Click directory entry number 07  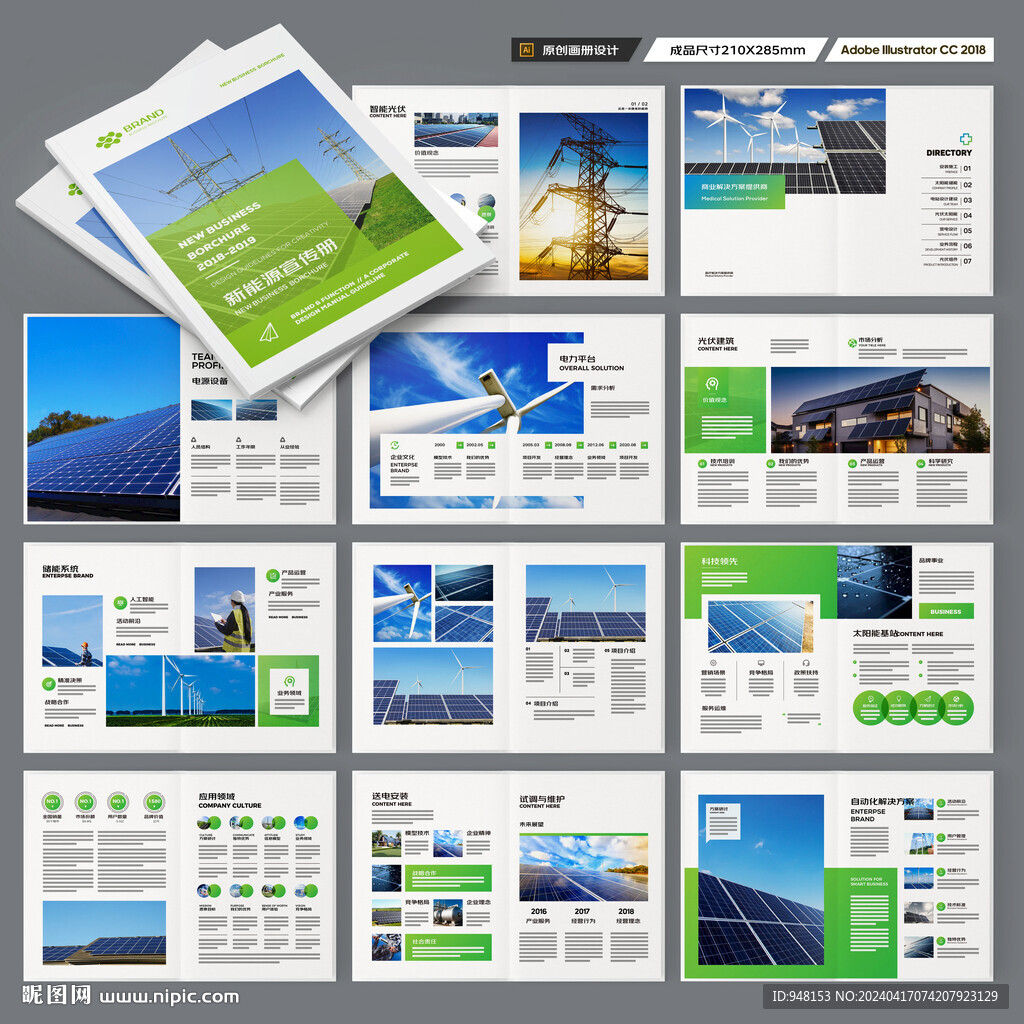[x=967, y=261]
